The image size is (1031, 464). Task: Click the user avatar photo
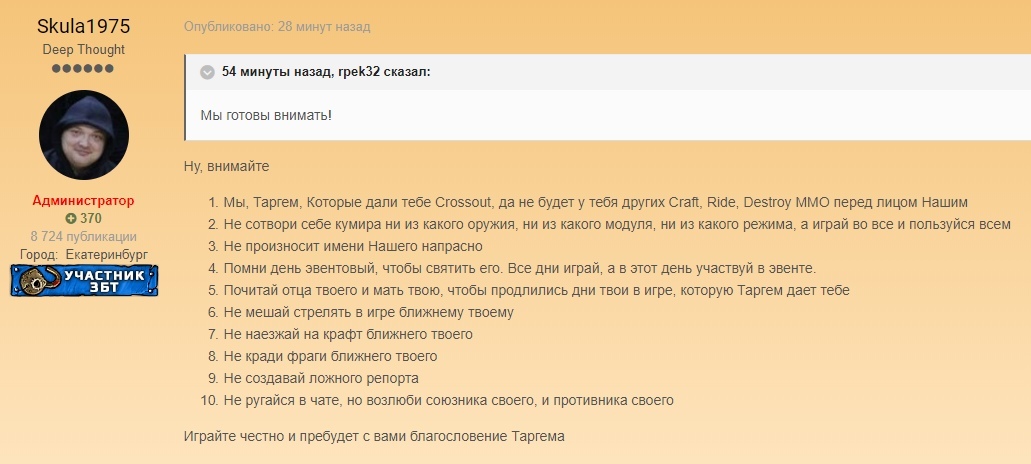84,135
